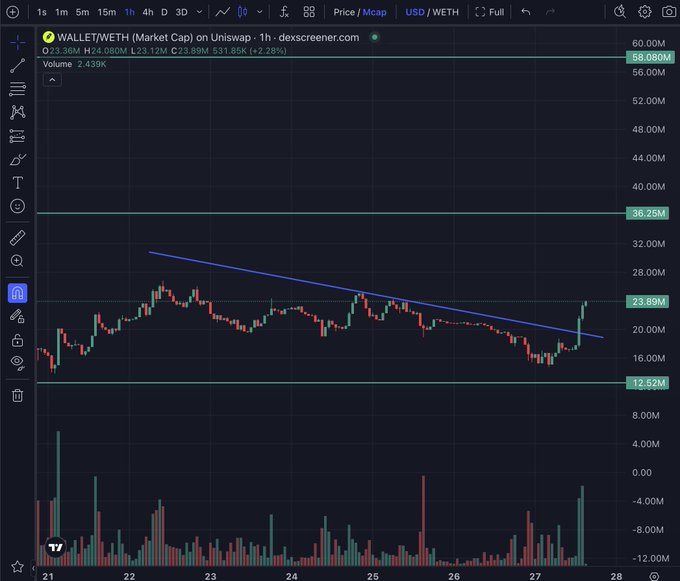Viewport: 680px width, 581px height.
Task: Activate the zoom in tool
Action: click(x=17, y=261)
